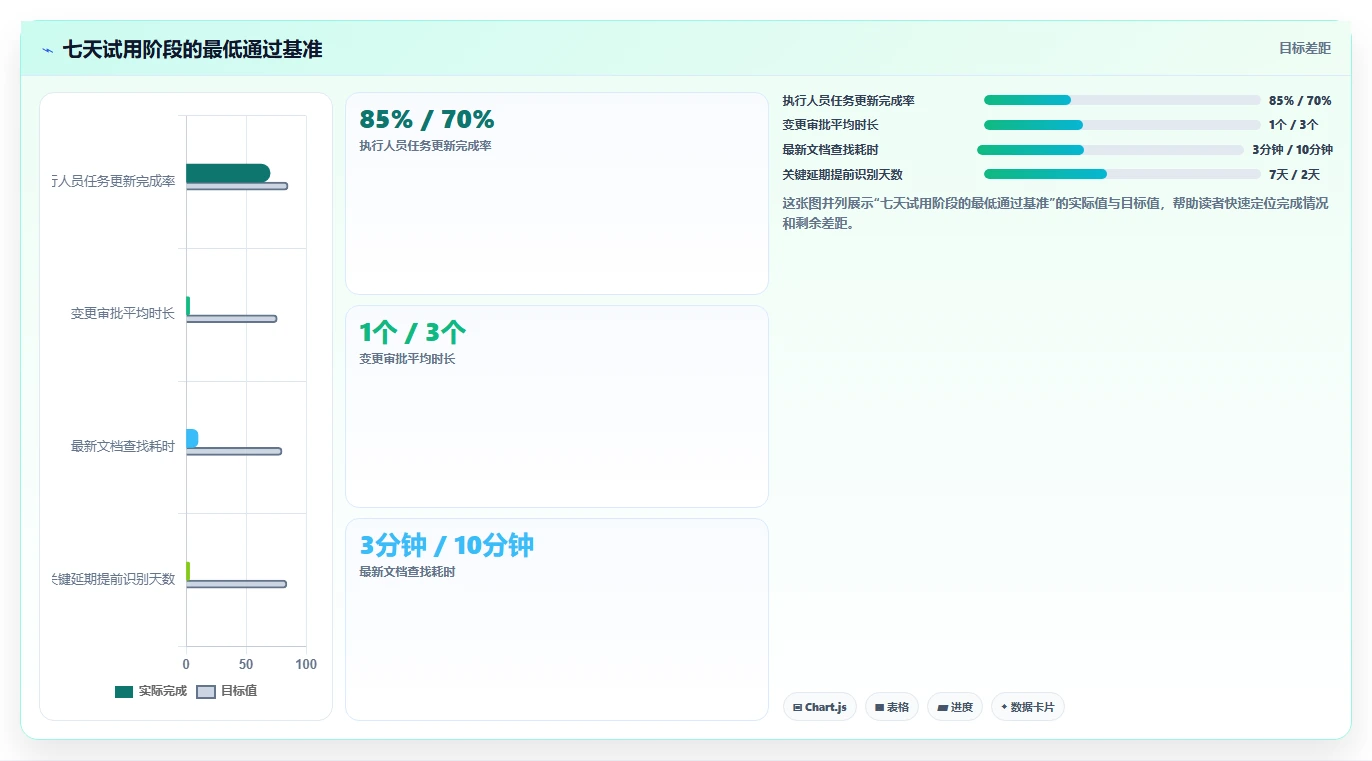The height and width of the screenshot is (761, 1372).
Task: Click the progress bar for 关键延期提前识别天数
Action: coord(1122,174)
